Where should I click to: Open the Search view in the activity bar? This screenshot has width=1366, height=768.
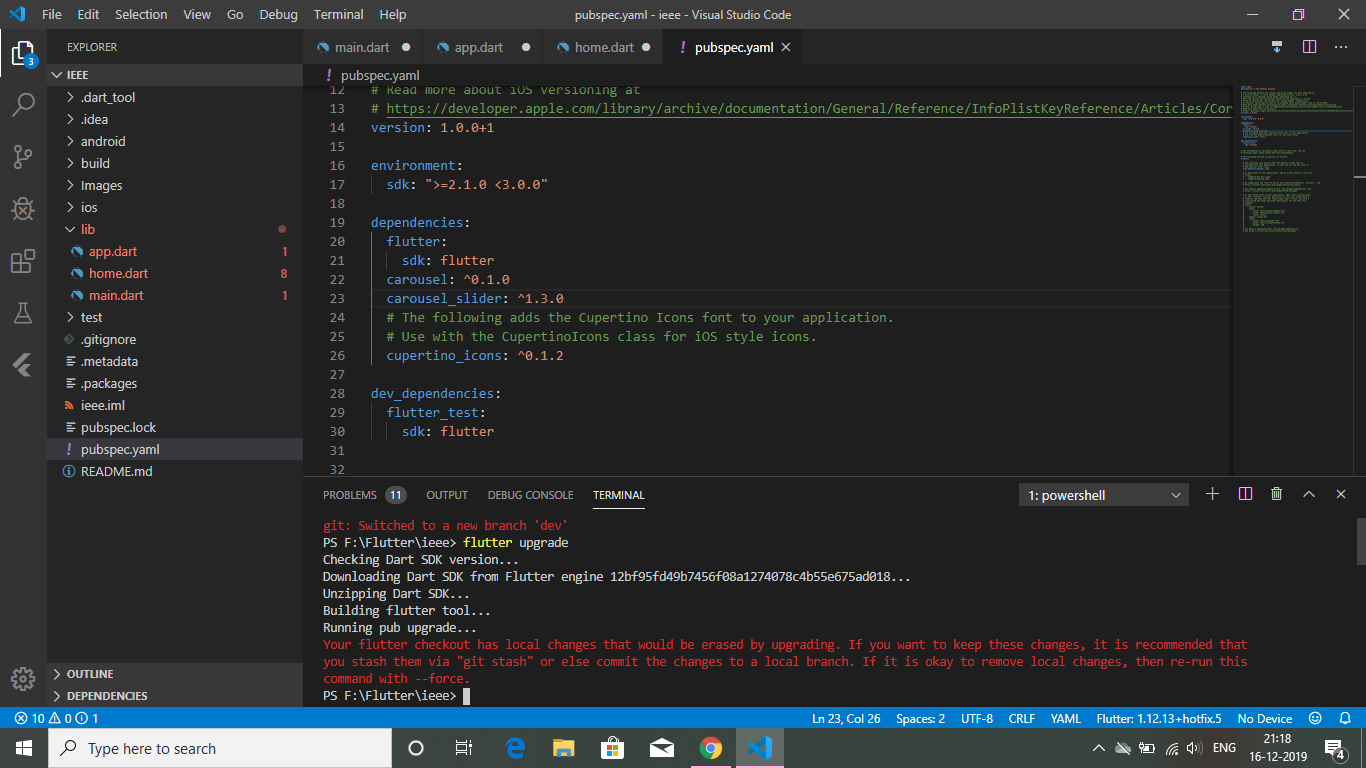tap(24, 104)
